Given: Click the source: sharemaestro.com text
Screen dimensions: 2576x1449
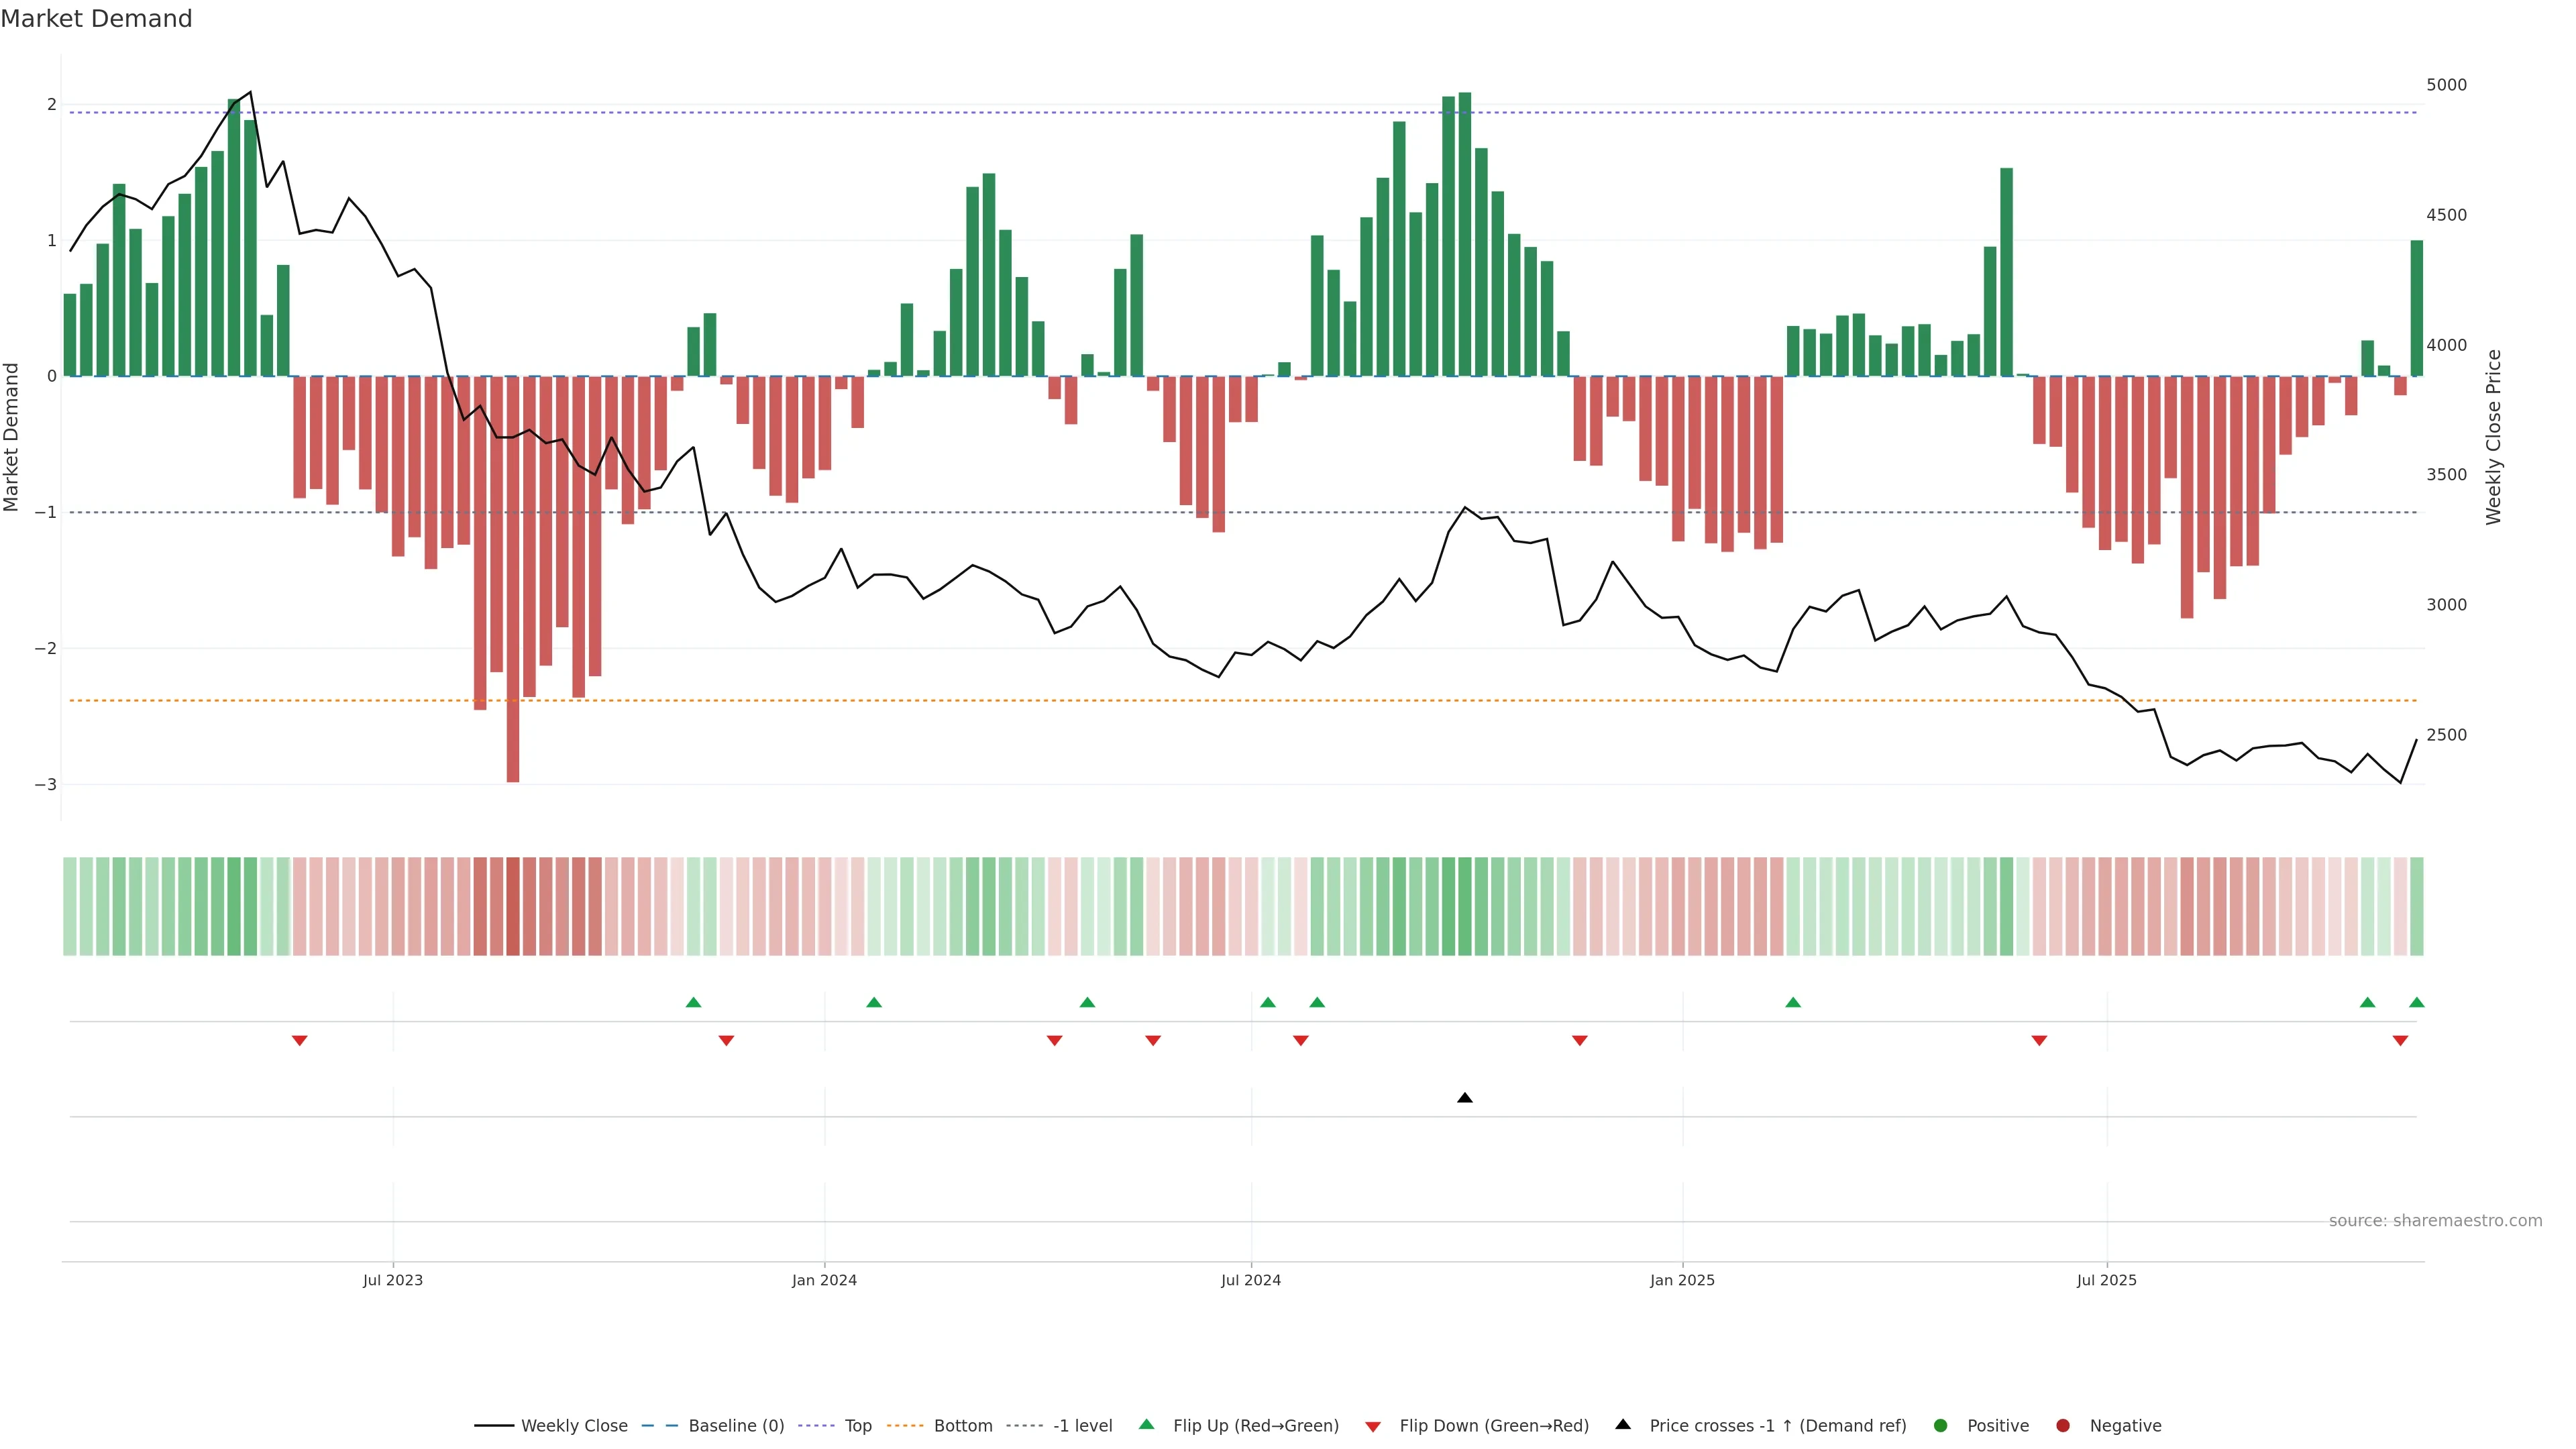Looking at the screenshot, I should coord(2435,1220).
